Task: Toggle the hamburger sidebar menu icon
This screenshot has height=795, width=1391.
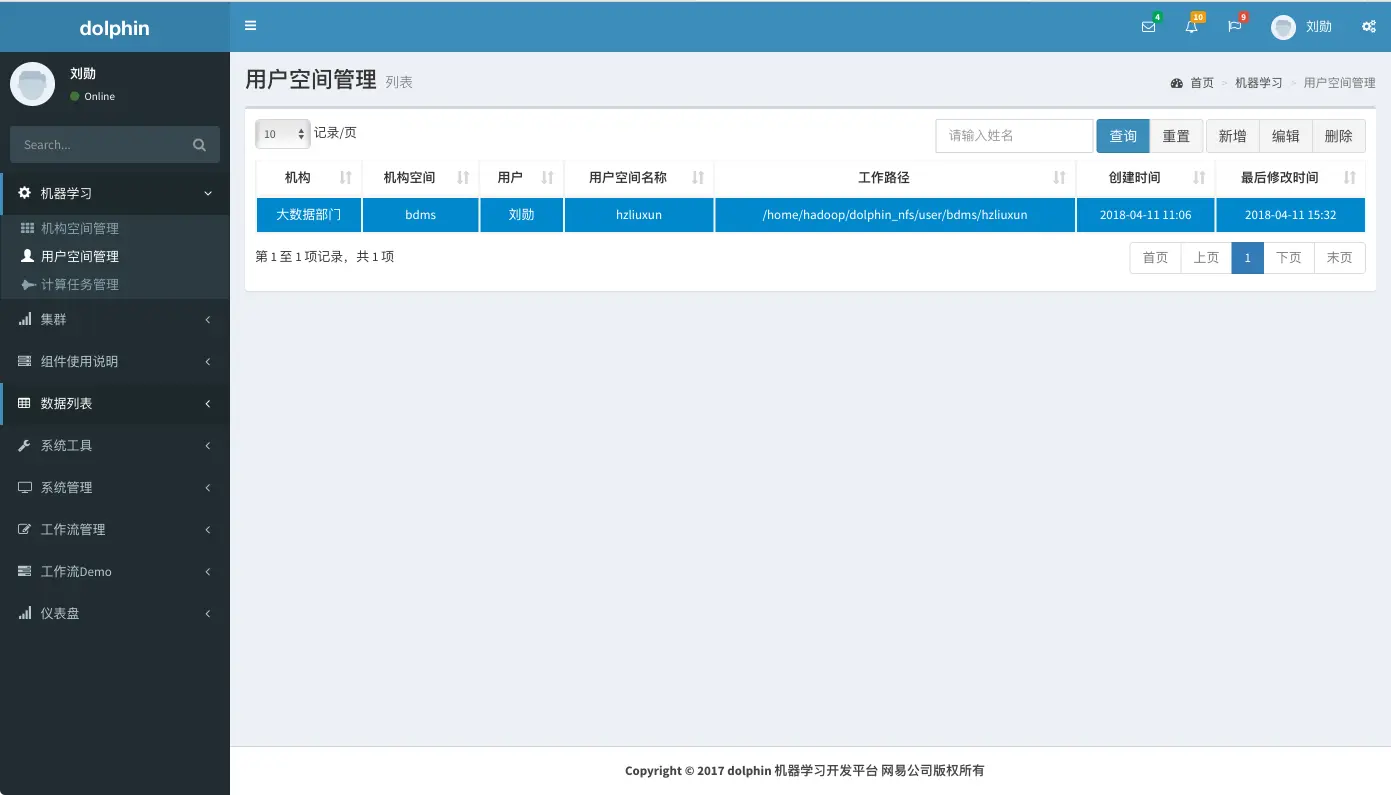Action: pyautogui.click(x=250, y=26)
